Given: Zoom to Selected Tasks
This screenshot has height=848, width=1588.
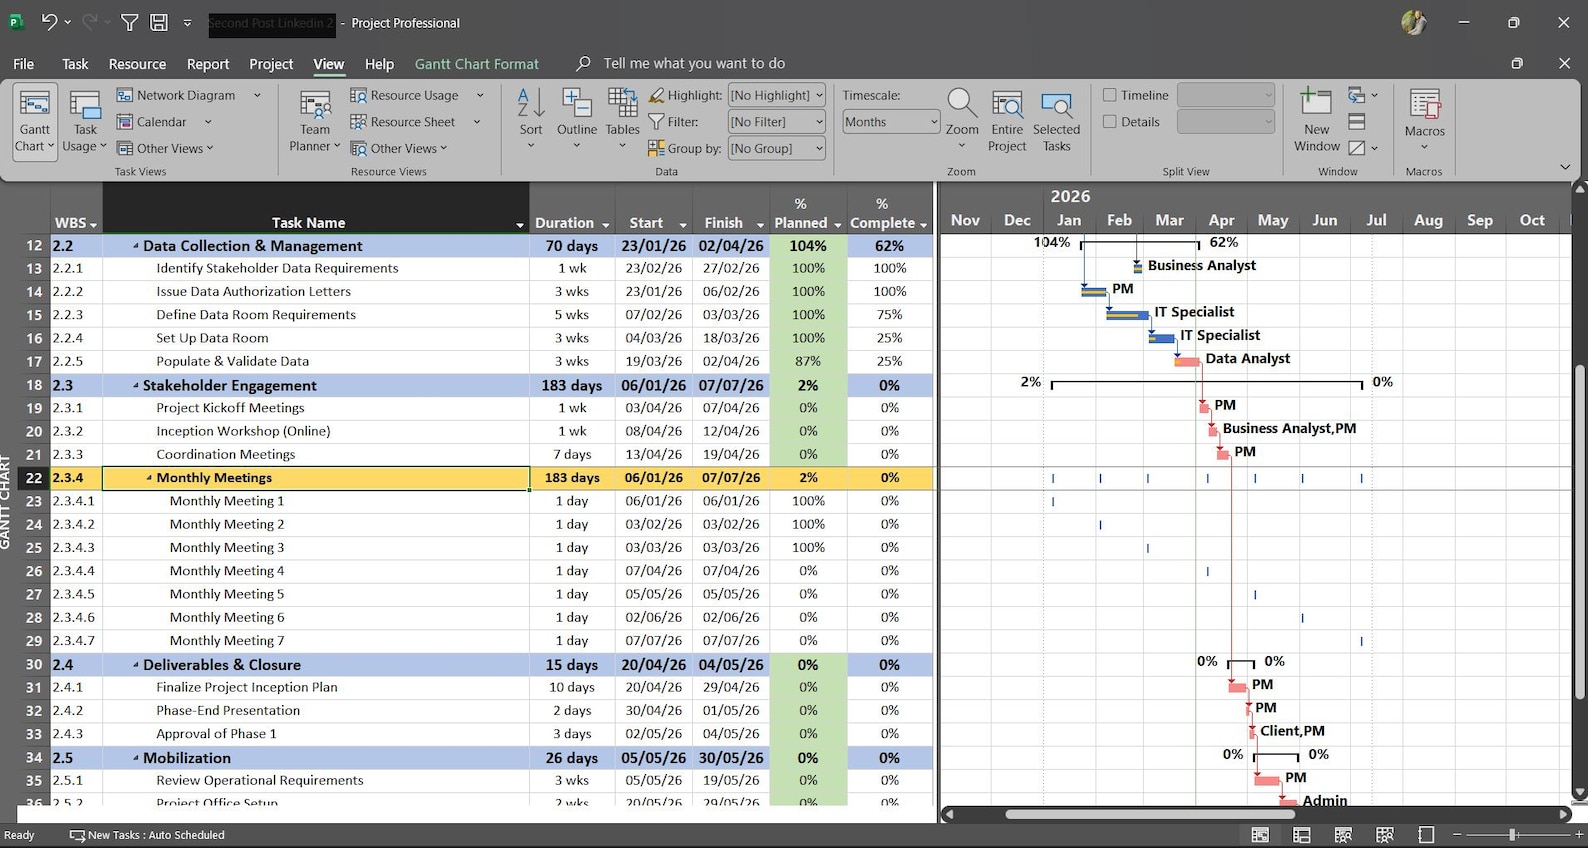Looking at the screenshot, I should click(1057, 120).
